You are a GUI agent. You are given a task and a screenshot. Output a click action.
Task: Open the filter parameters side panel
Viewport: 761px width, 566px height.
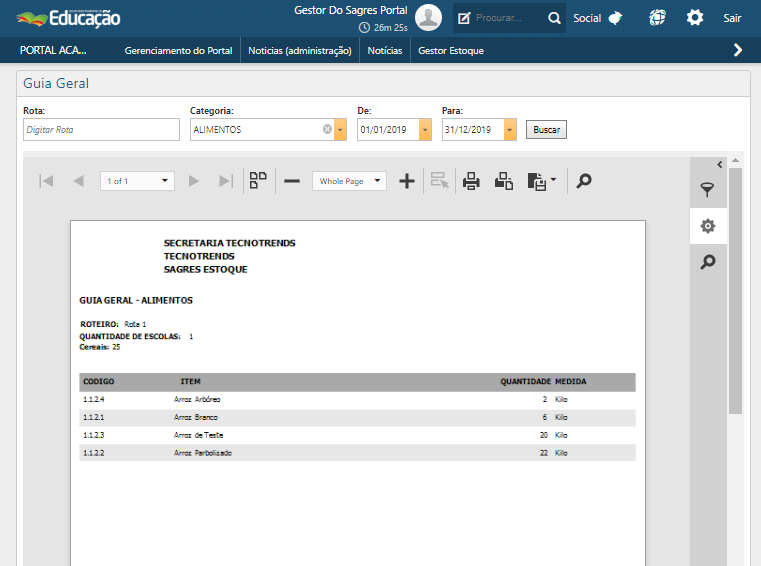click(x=708, y=190)
